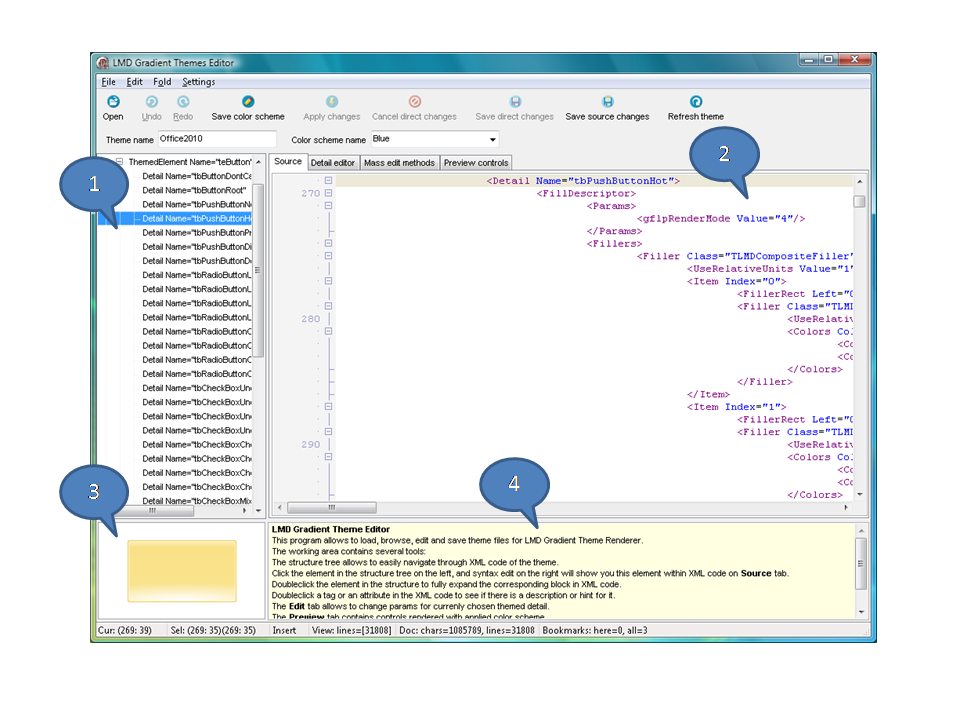The width and height of the screenshot is (960, 720).
Task: Open the Color scheme name dropdown
Action: (x=492, y=140)
